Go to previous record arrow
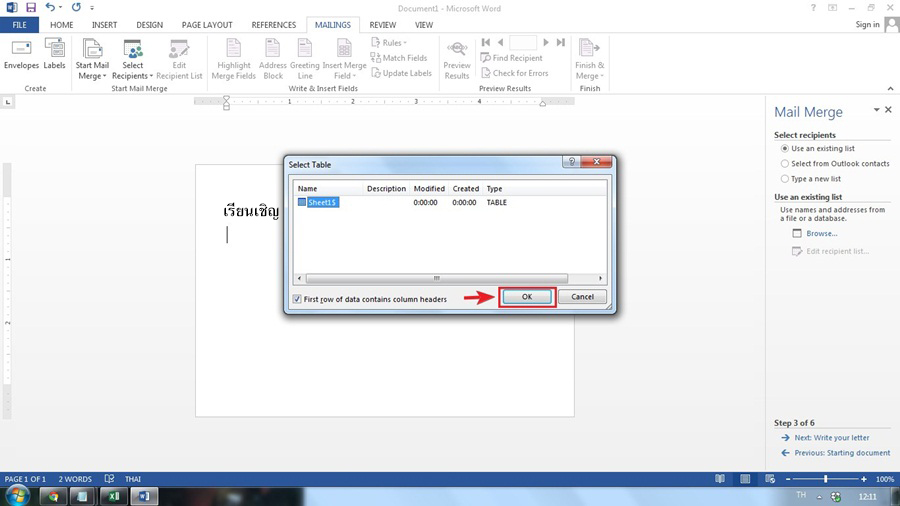 (x=501, y=42)
